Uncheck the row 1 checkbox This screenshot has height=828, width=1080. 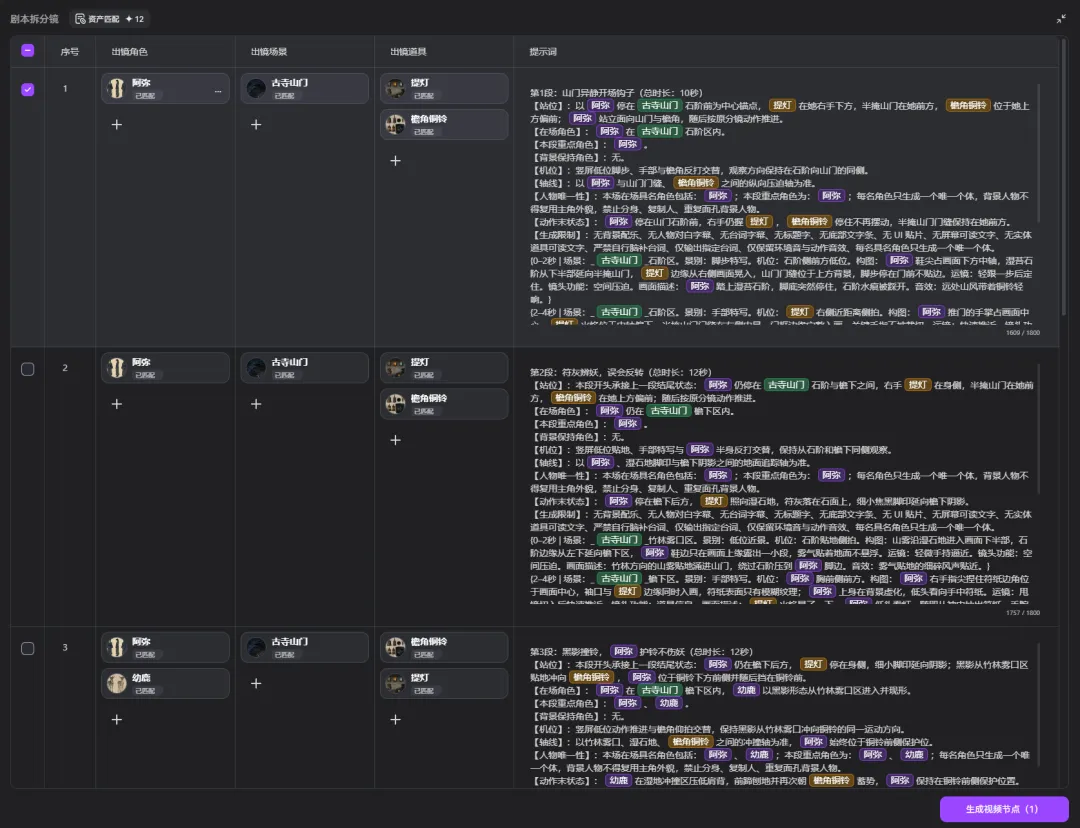pyautogui.click(x=28, y=90)
